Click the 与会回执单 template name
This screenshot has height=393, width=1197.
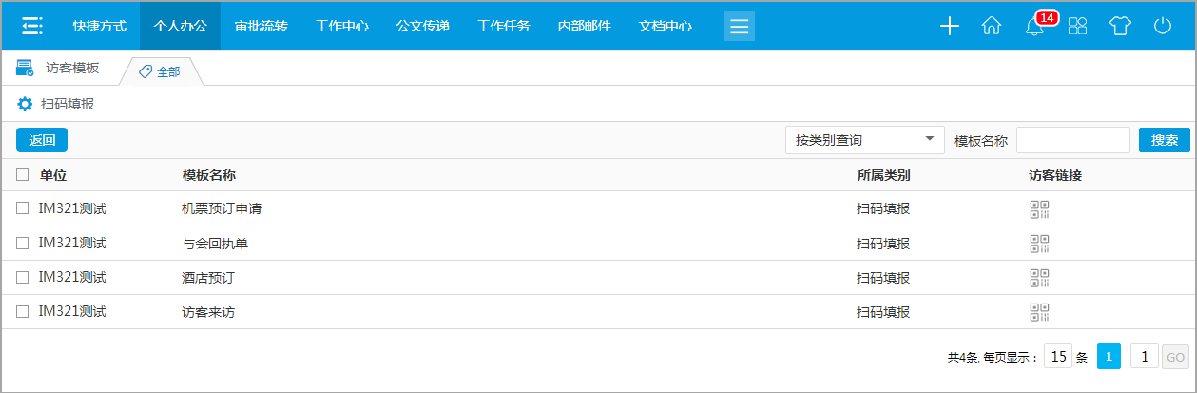pyautogui.click(x=215, y=243)
